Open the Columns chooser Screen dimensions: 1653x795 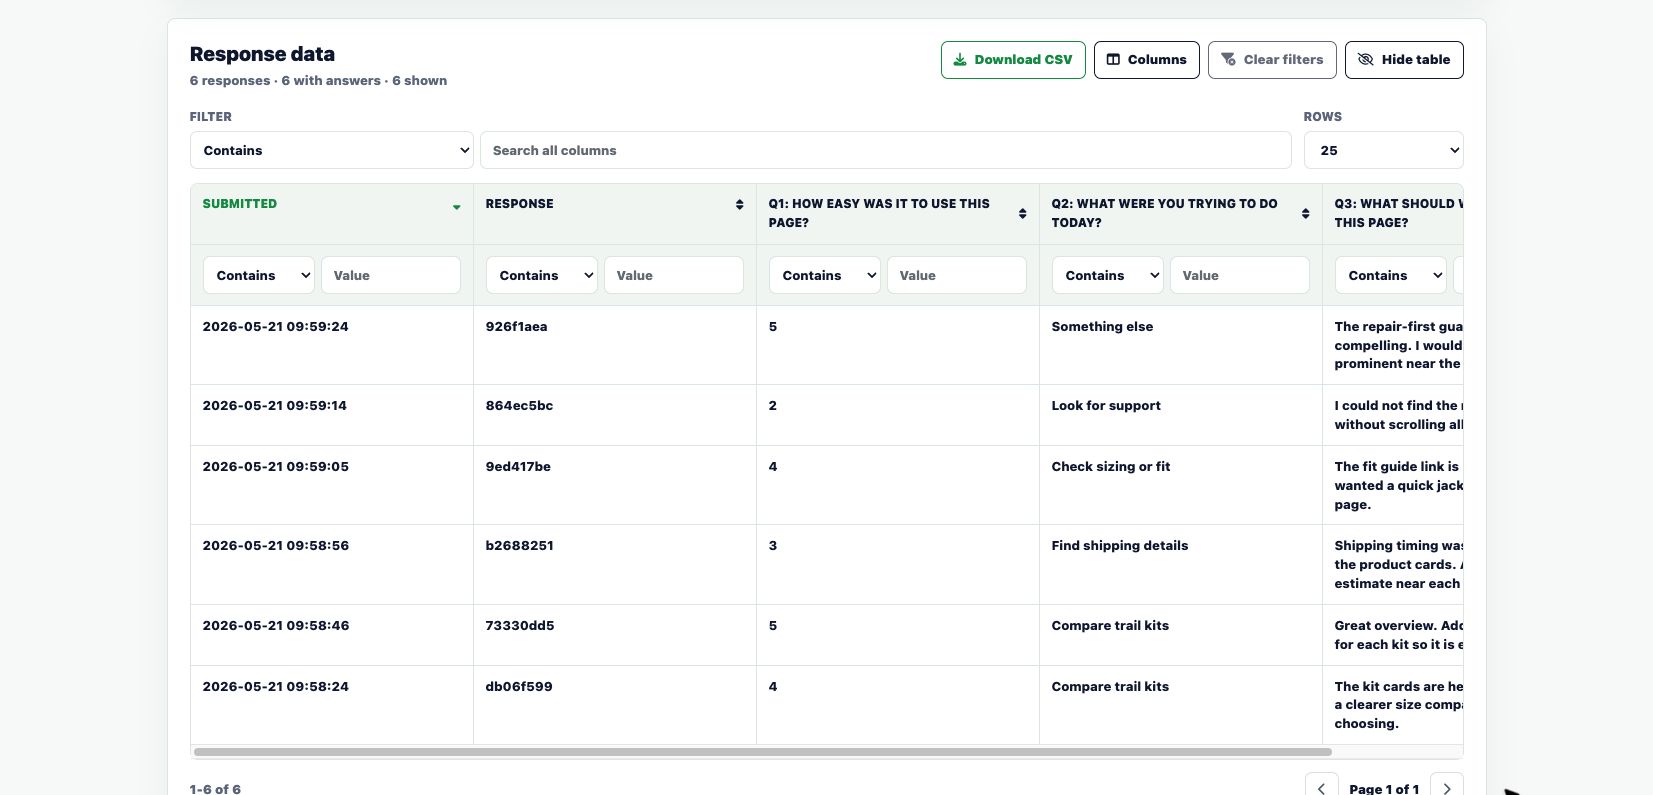(x=1146, y=60)
